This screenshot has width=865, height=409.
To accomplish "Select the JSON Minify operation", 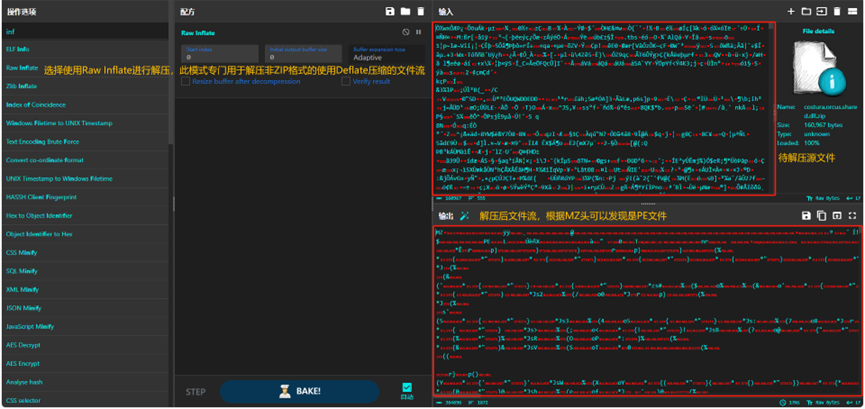I will (85, 308).
